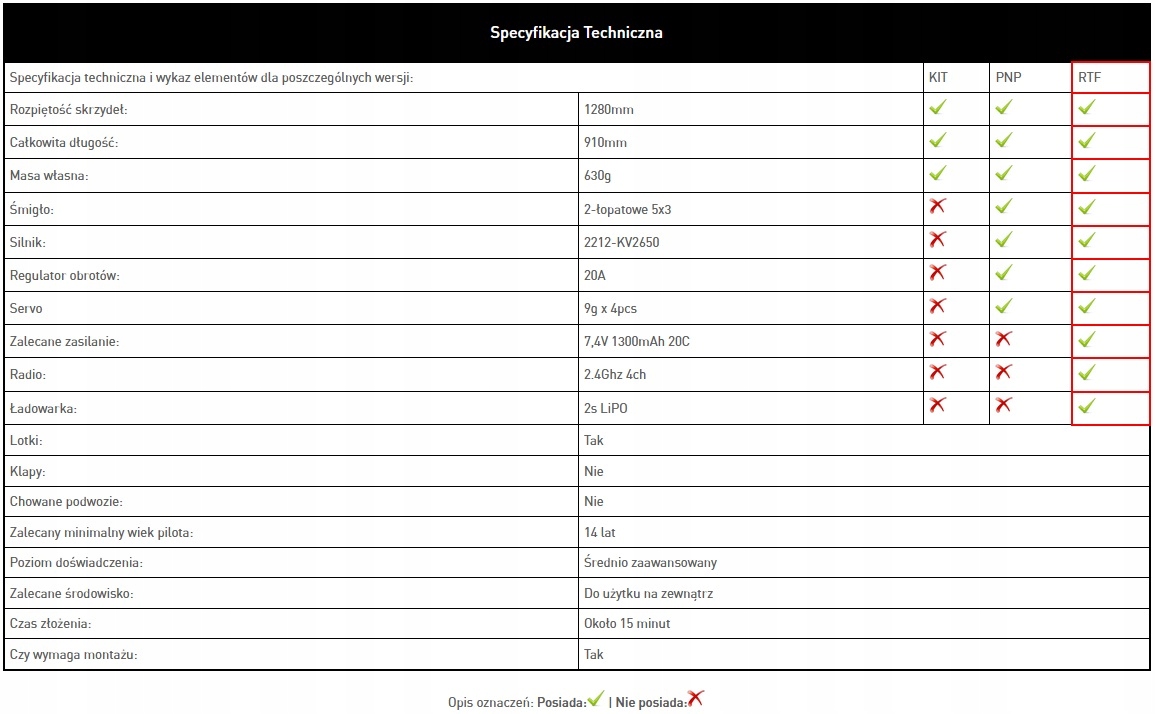Click the PNP column header
This screenshot has height=714, width=1156.
pos(1008,78)
